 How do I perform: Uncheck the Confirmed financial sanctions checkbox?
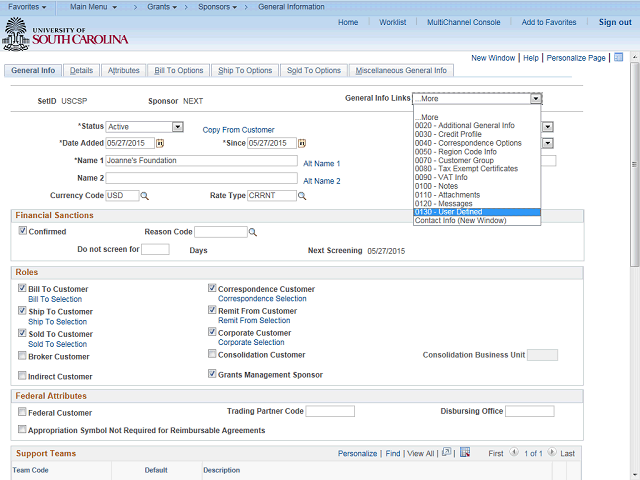23,231
